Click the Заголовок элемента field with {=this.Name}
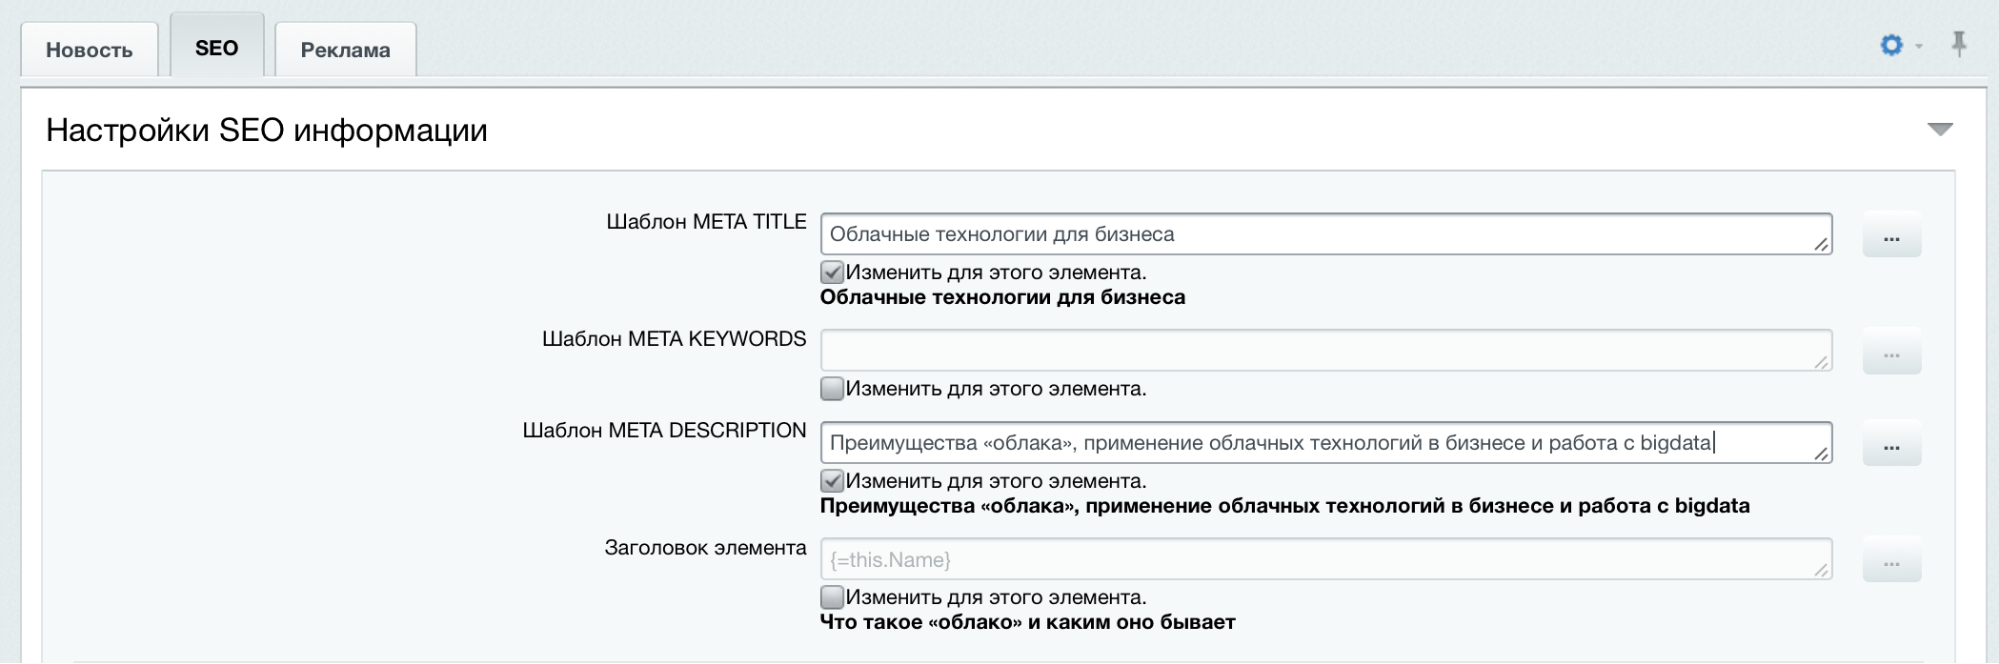 (x=1326, y=559)
